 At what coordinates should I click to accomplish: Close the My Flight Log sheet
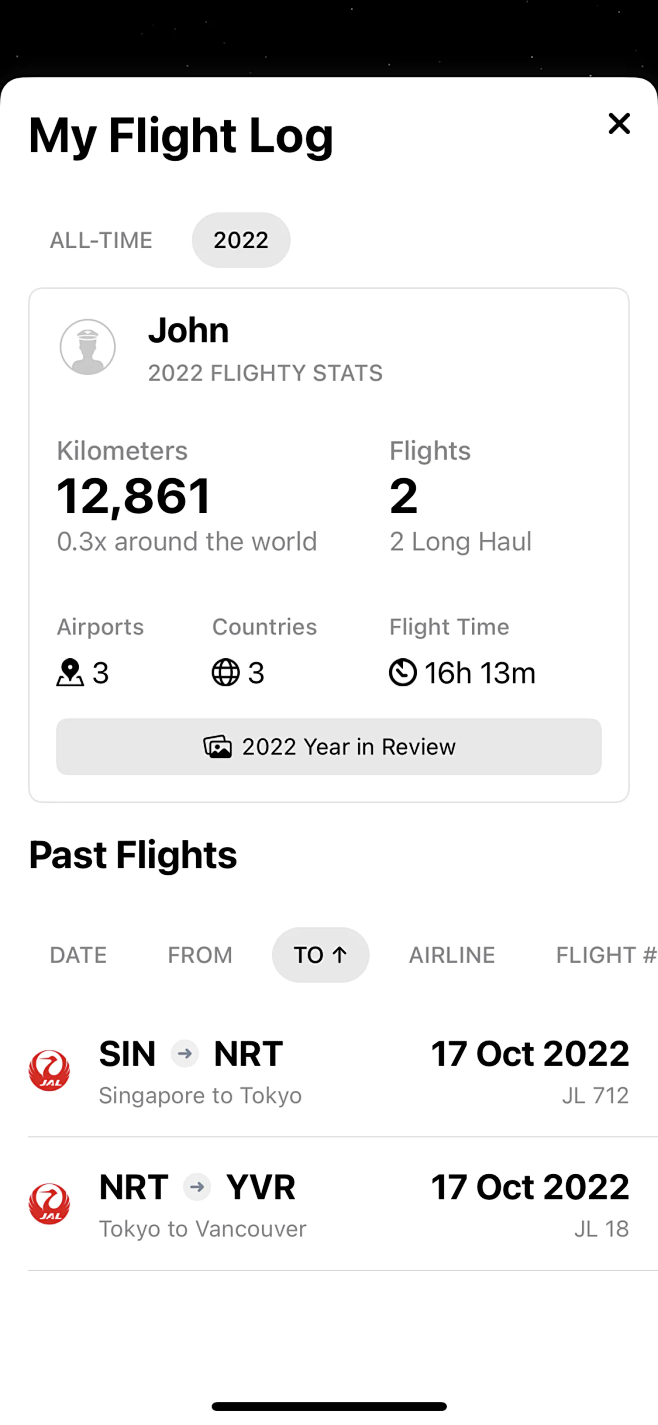(619, 123)
